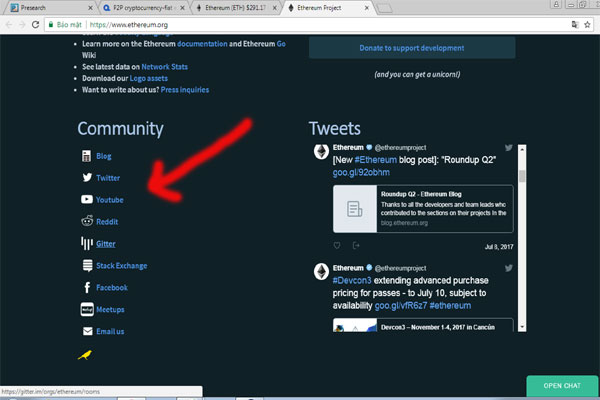600x400 pixels.
Task: Click the Email us envelope icon
Action: 88,331
